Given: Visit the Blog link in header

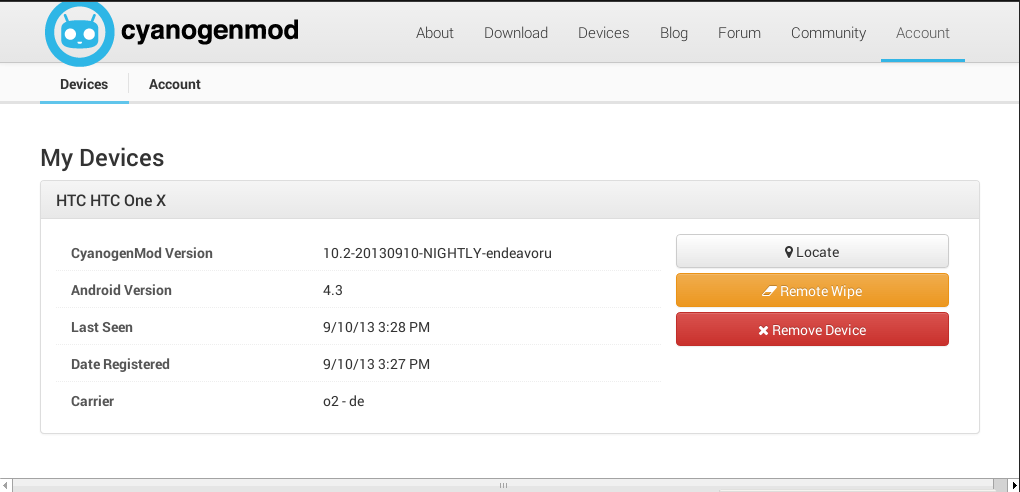Looking at the screenshot, I should point(673,33).
